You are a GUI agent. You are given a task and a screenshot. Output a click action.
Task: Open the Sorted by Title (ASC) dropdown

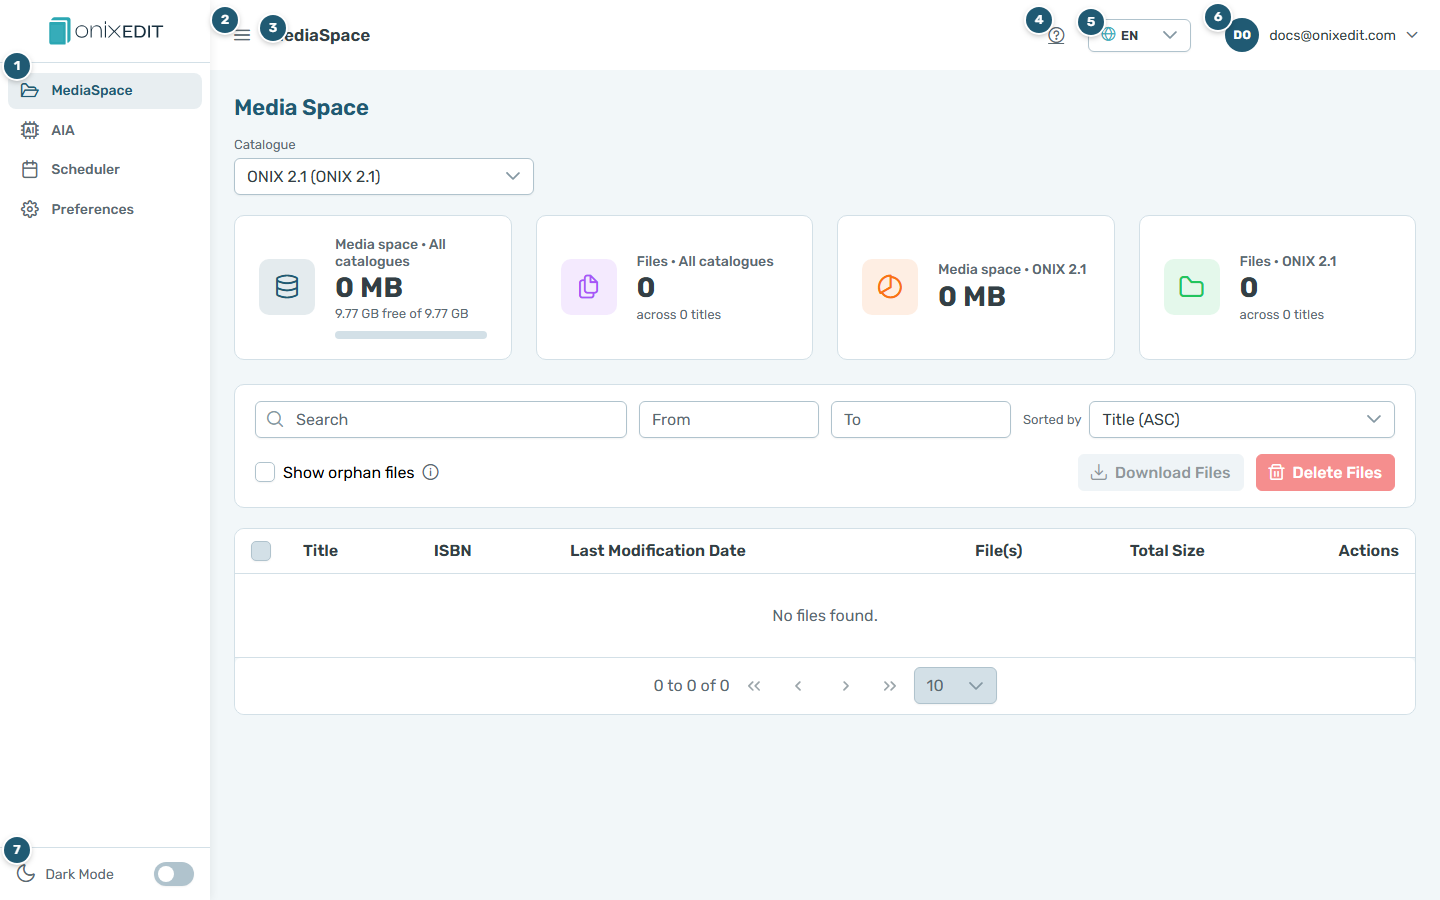pyautogui.click(x=1242, y=419)
